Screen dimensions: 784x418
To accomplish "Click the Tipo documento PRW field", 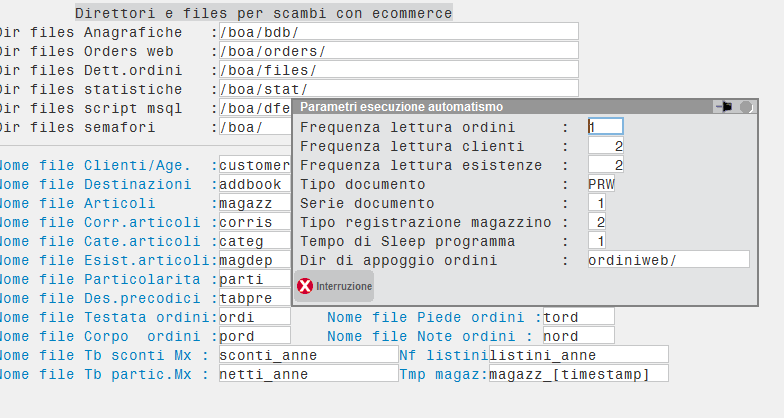I will coord(602,184).
